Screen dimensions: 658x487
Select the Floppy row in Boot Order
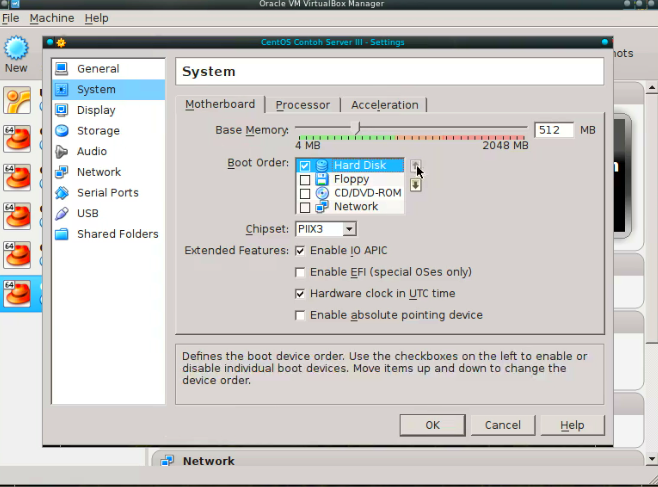pyautogui.click(x=350, y=179)
